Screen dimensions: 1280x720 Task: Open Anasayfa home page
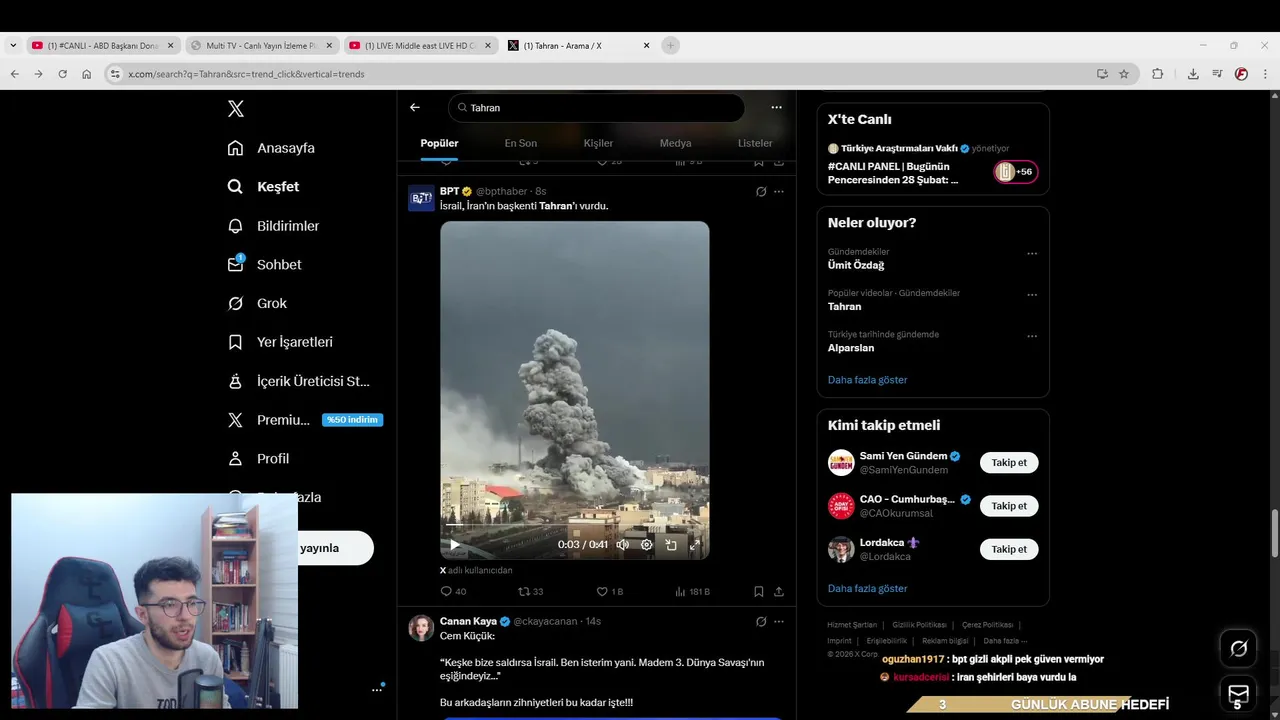coord(271,148)
